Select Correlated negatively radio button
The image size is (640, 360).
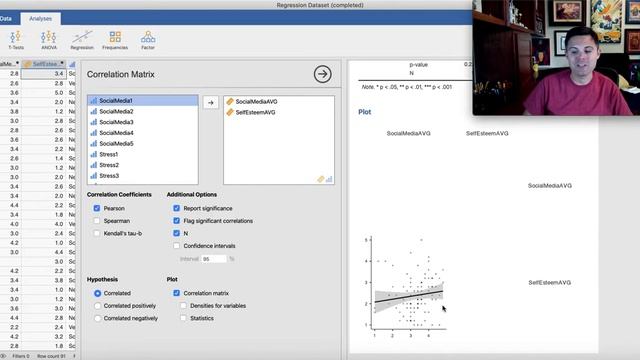(x=97, y=318)
